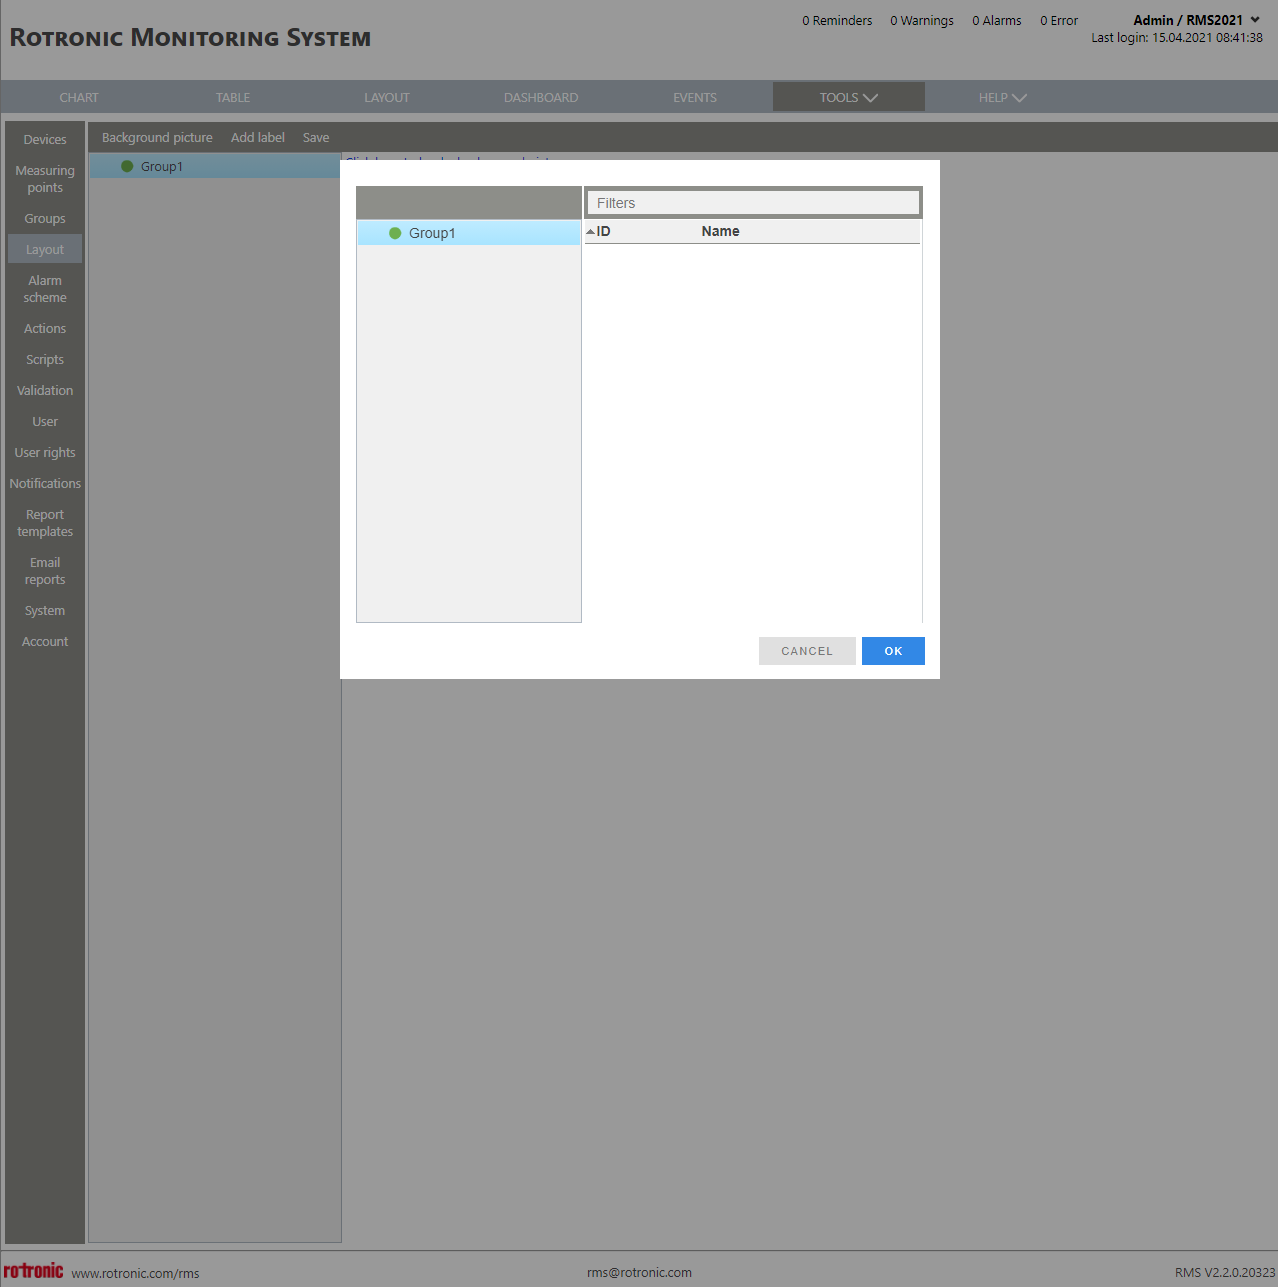Expand the TOOLS menu
1278x1287 pixels.
pyautogui.click(x=848, y=97)
